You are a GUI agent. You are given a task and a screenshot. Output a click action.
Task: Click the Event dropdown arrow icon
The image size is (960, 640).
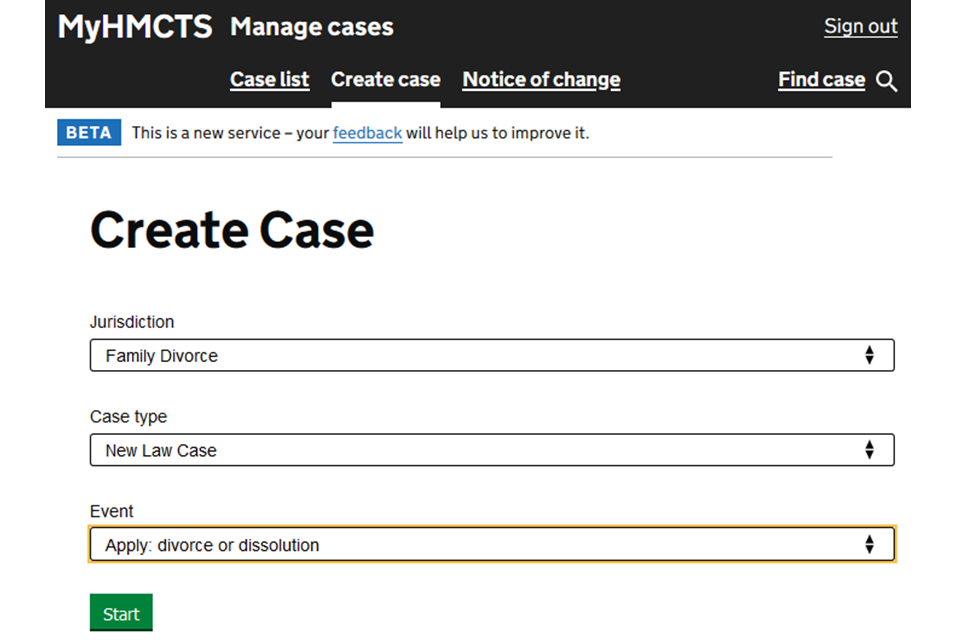[869, 545]
